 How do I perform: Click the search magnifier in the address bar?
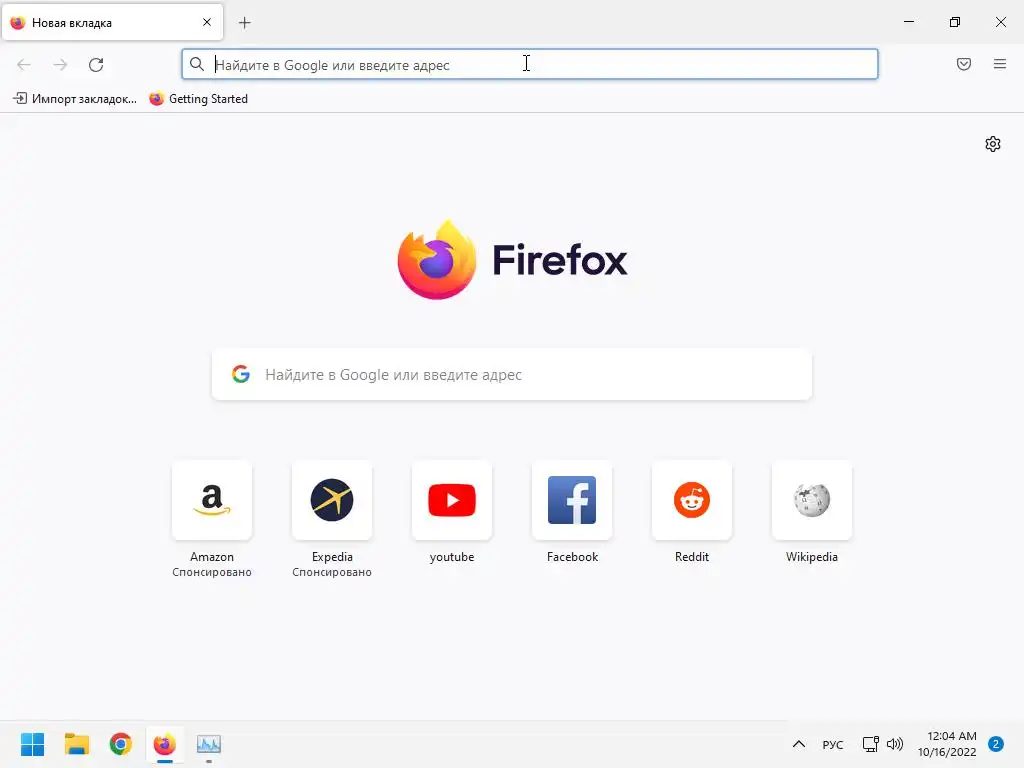(x=197, y=64)
